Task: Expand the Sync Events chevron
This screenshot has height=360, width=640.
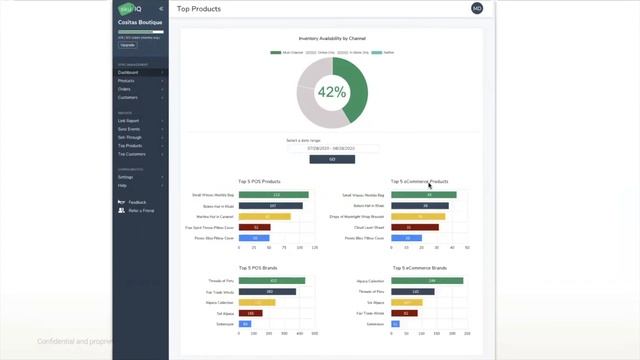Action: 162,129
